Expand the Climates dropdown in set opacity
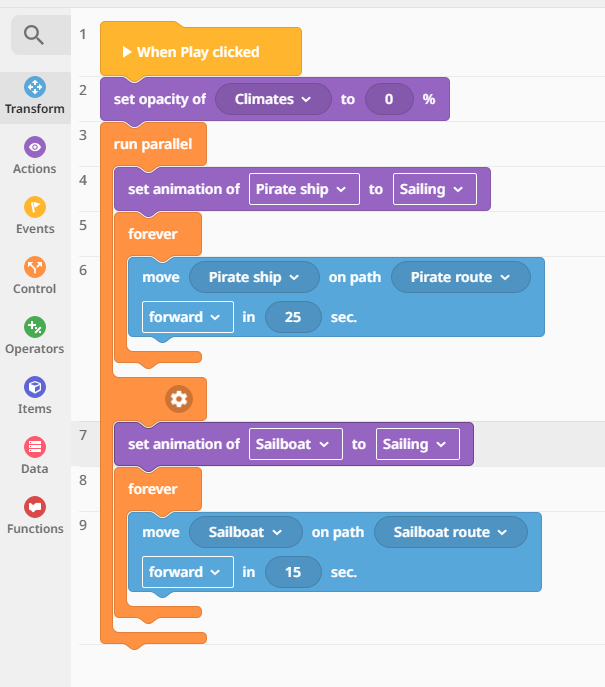This screenshot has width=605, height=687. coord(273,99)
